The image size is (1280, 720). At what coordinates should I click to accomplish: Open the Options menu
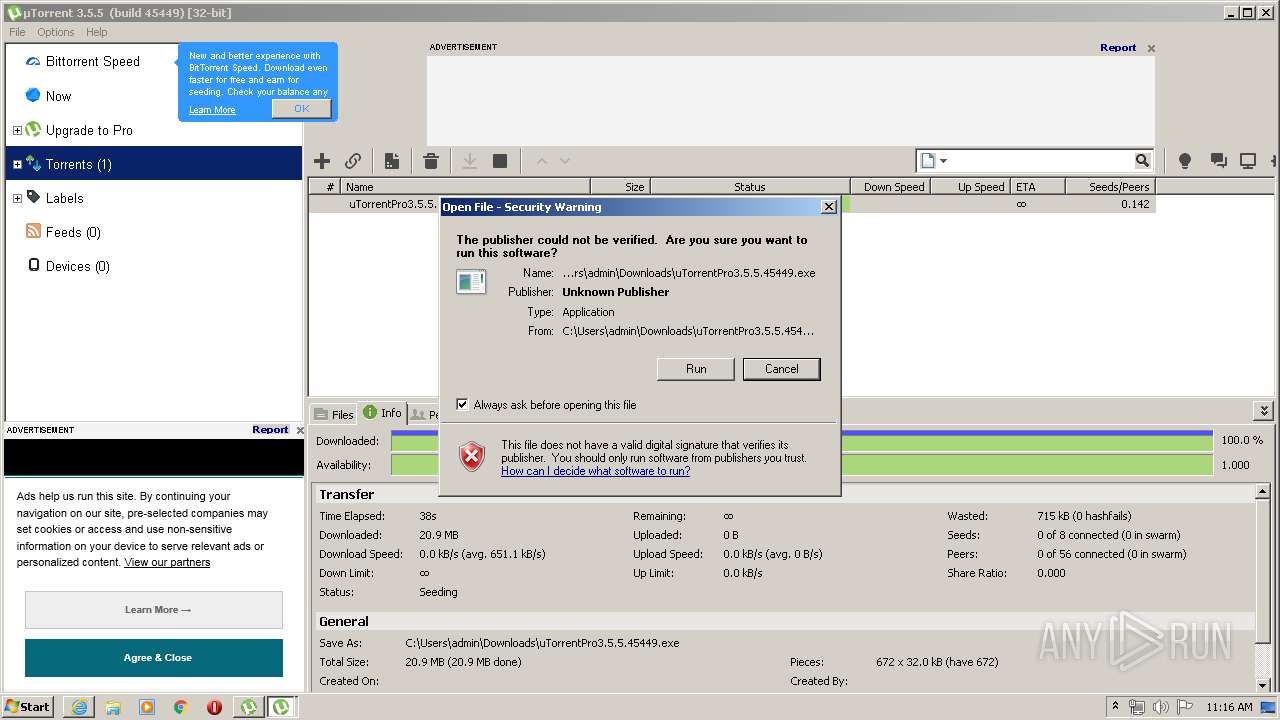click(x=56, y=32)
